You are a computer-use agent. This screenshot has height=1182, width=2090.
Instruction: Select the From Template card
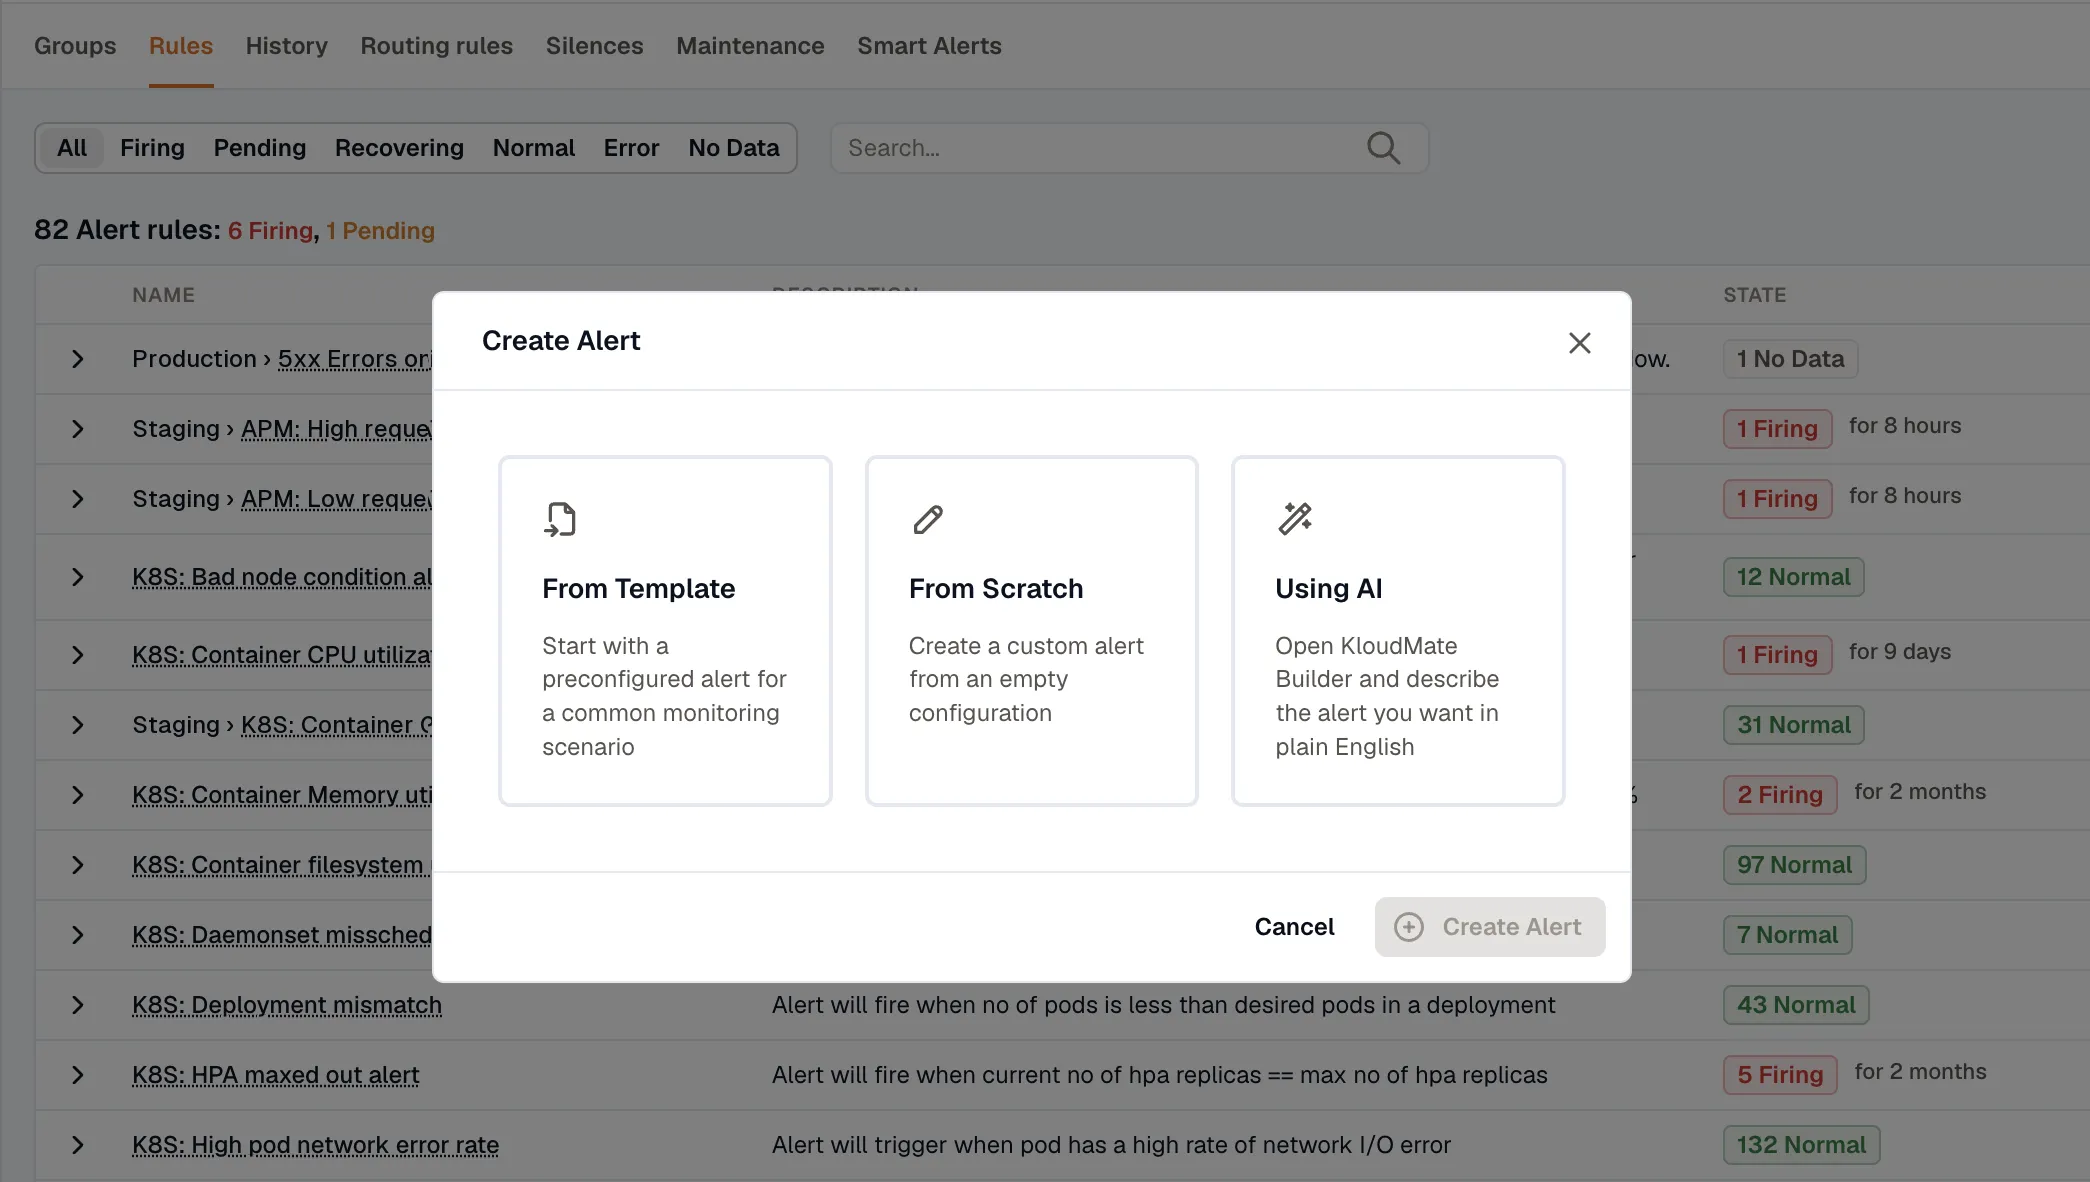(x=665, y=631)
